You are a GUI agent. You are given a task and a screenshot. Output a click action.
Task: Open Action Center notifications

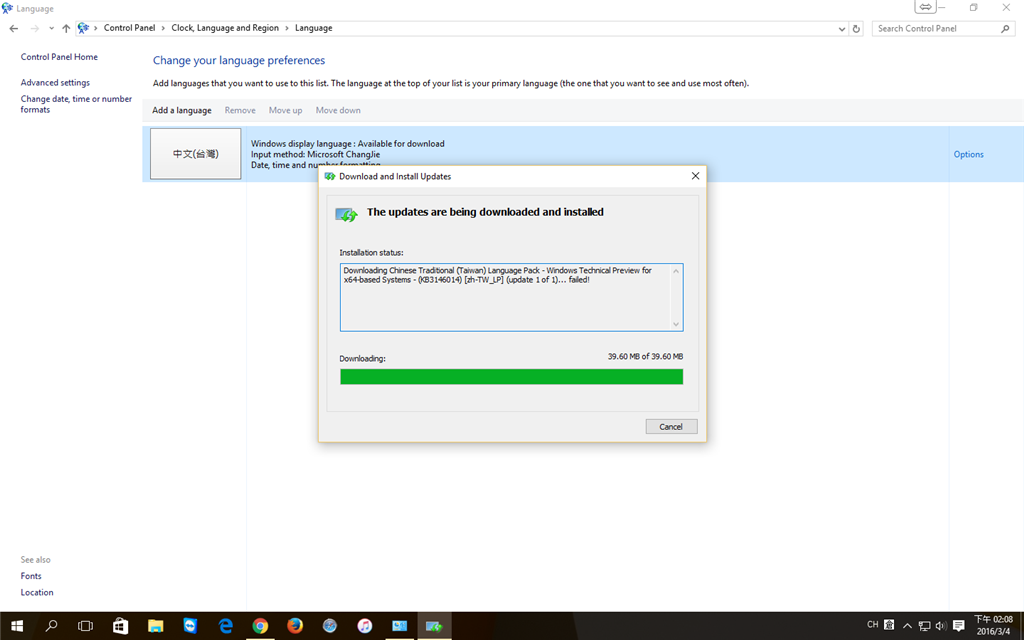pyautogui.click(x=959, y=626)
